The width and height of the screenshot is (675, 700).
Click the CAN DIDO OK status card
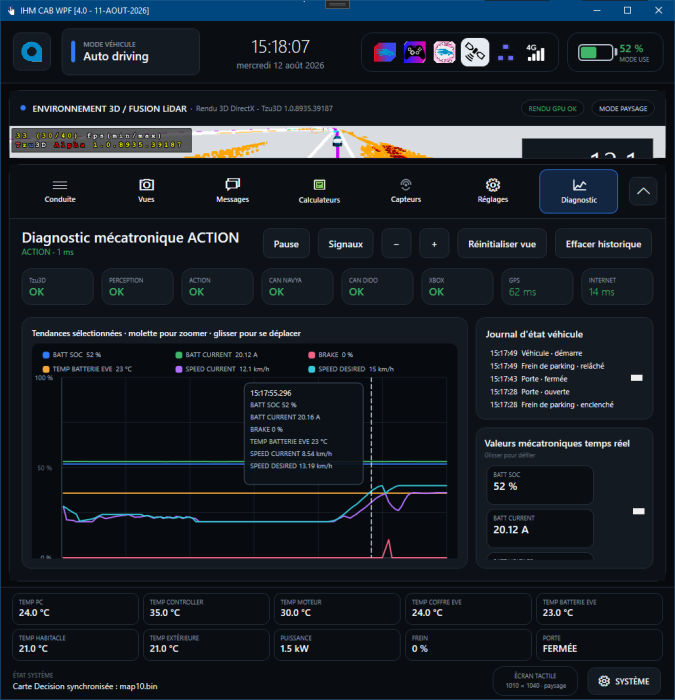(x=377, y=287)
